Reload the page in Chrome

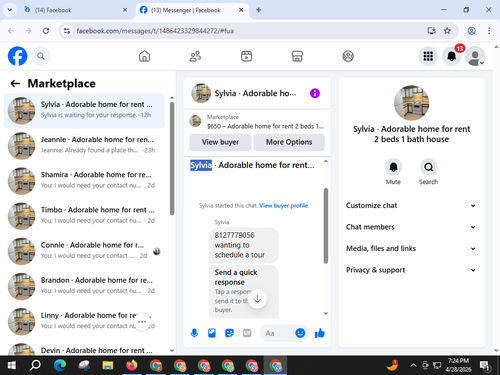(46, 31)
